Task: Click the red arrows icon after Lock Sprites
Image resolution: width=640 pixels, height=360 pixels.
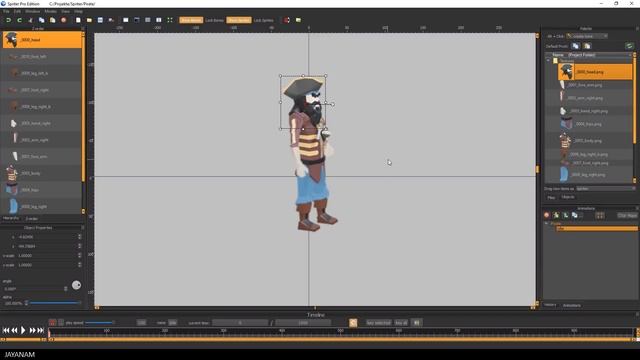Action: pos(287,20)
